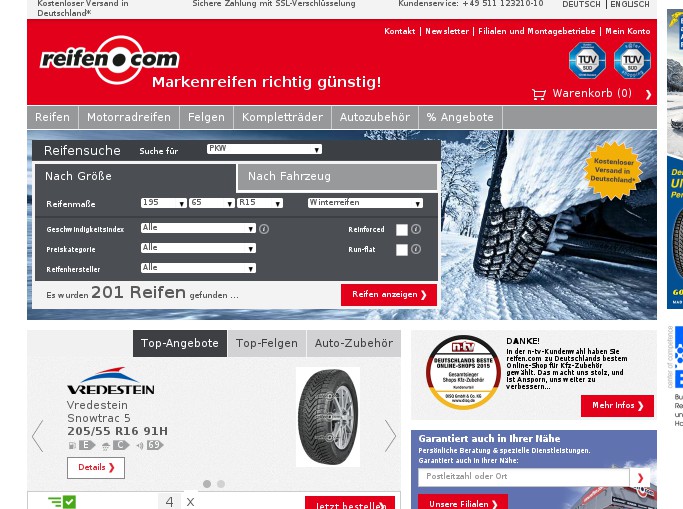This screenshot has height=509, width=683.
Task: Show info for Geschwindigkeitsindex
Action: (x=264, y=229)
